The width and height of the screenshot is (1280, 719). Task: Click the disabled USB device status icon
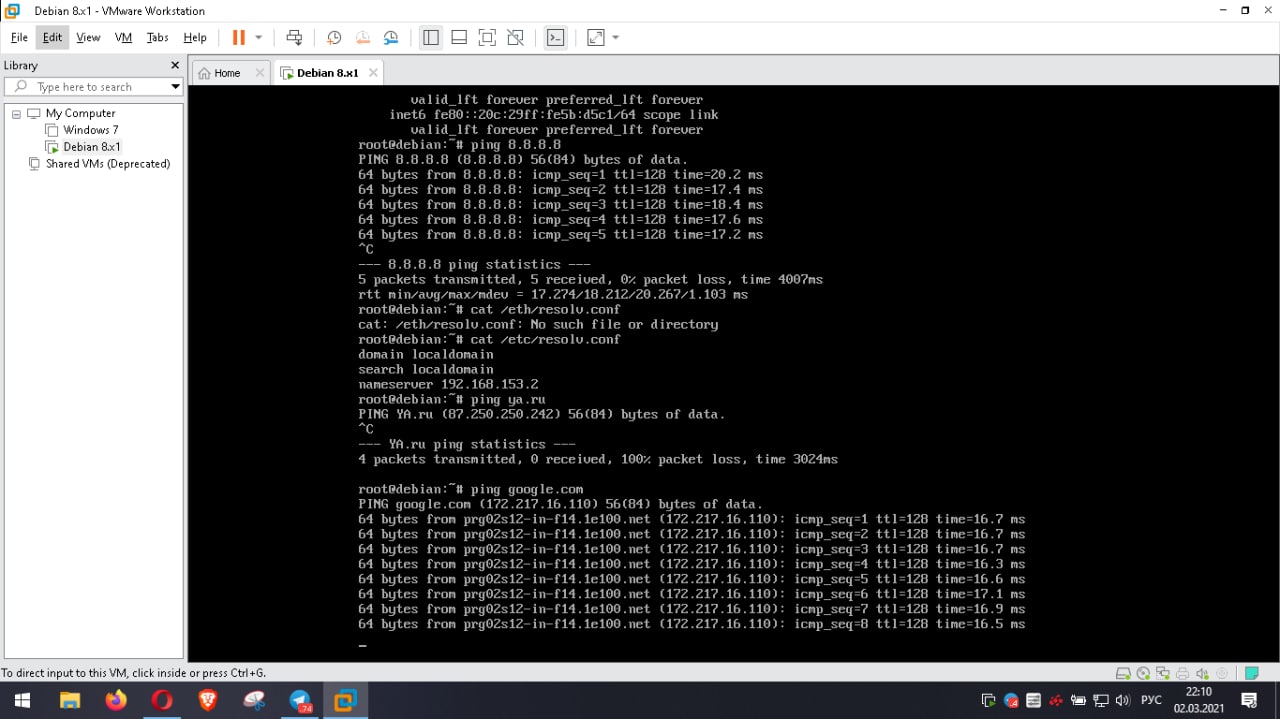coord(1220,673)
